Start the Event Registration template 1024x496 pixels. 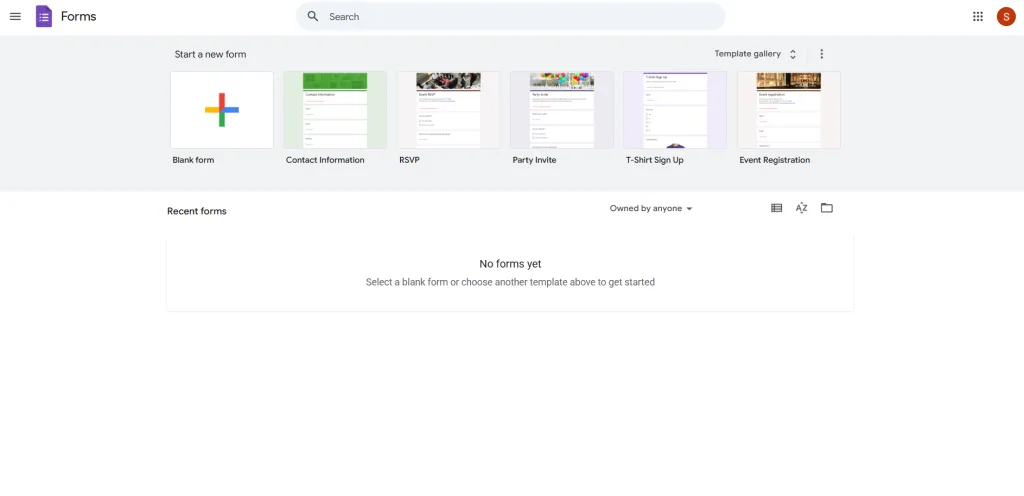point(788,110)
